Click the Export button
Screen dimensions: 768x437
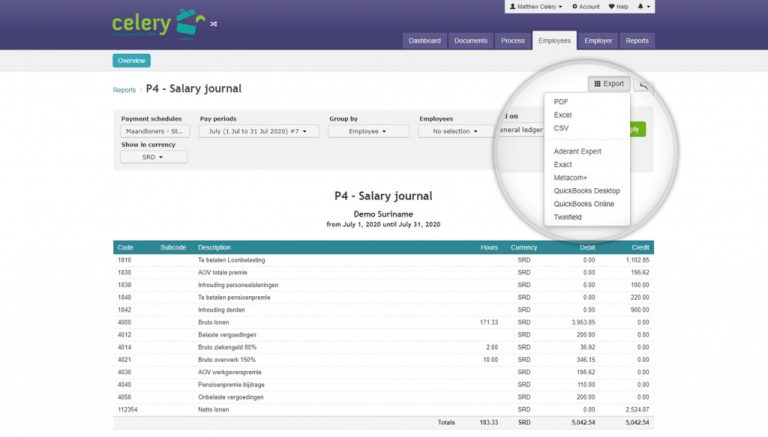pos(609,84)
